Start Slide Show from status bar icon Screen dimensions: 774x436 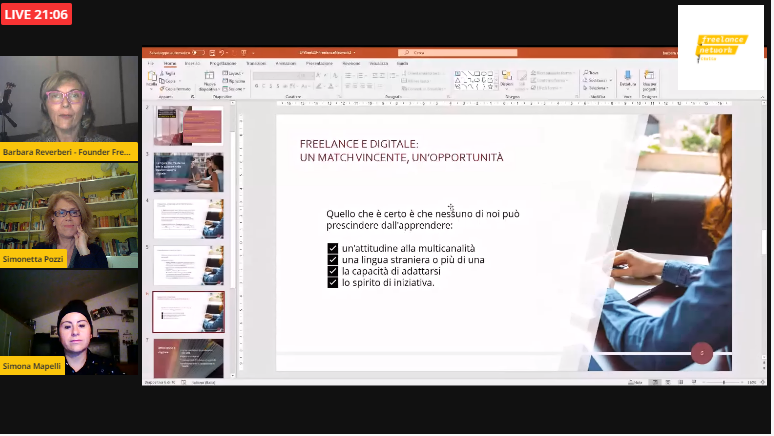[x=694, y=382]
